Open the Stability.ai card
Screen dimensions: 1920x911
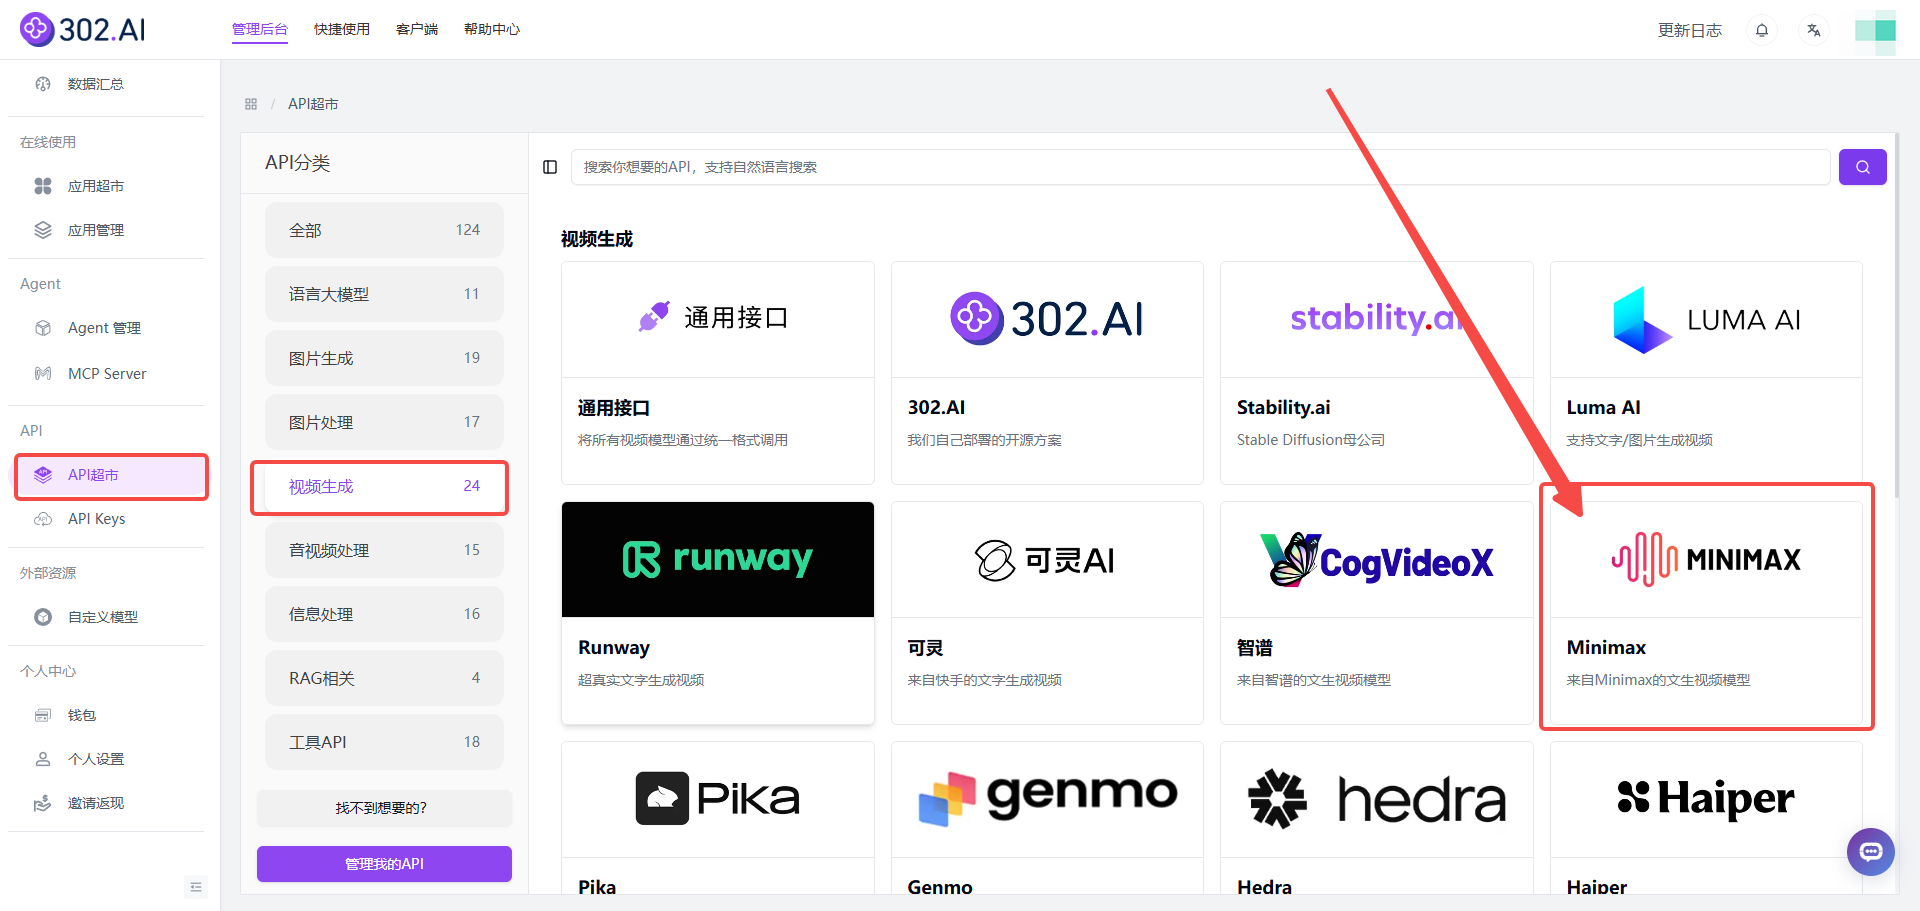pyautogui.click(x=1377, y=373)
